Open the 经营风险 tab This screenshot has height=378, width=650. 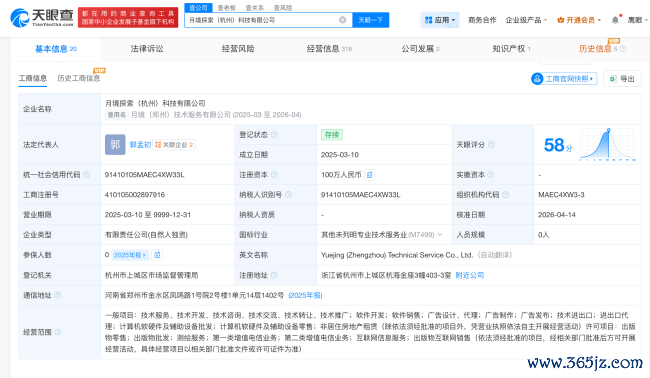238,49
